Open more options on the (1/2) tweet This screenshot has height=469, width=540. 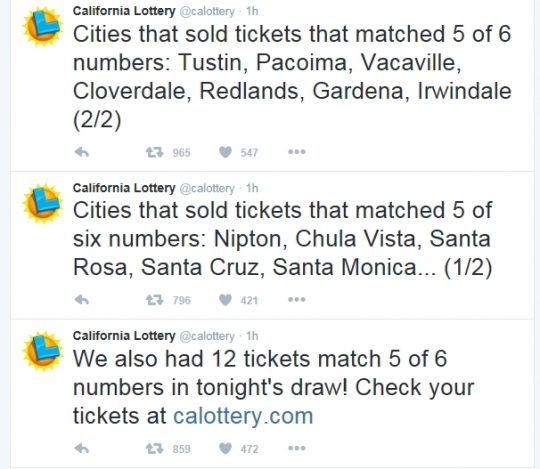pos(297,300)
